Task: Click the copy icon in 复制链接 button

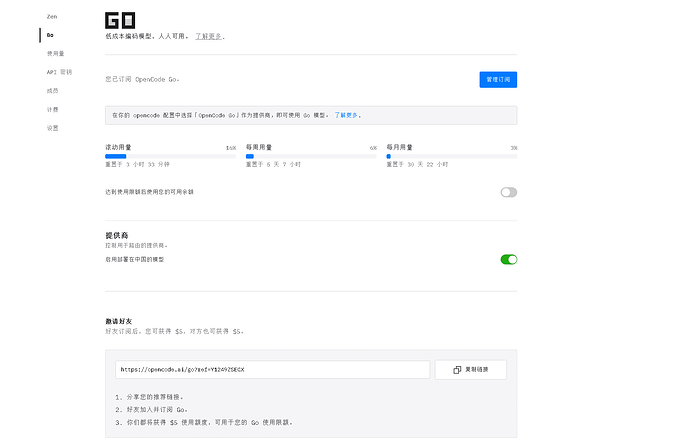Action: tap(457, 370)
